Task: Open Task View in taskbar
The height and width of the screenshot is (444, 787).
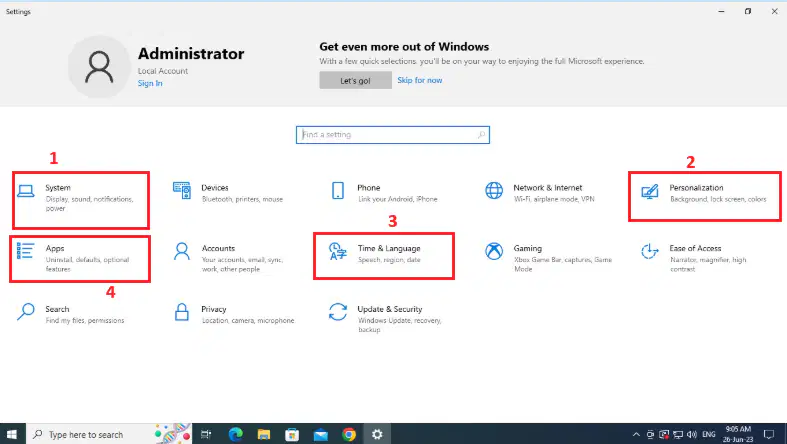Action: click(206, 434)
